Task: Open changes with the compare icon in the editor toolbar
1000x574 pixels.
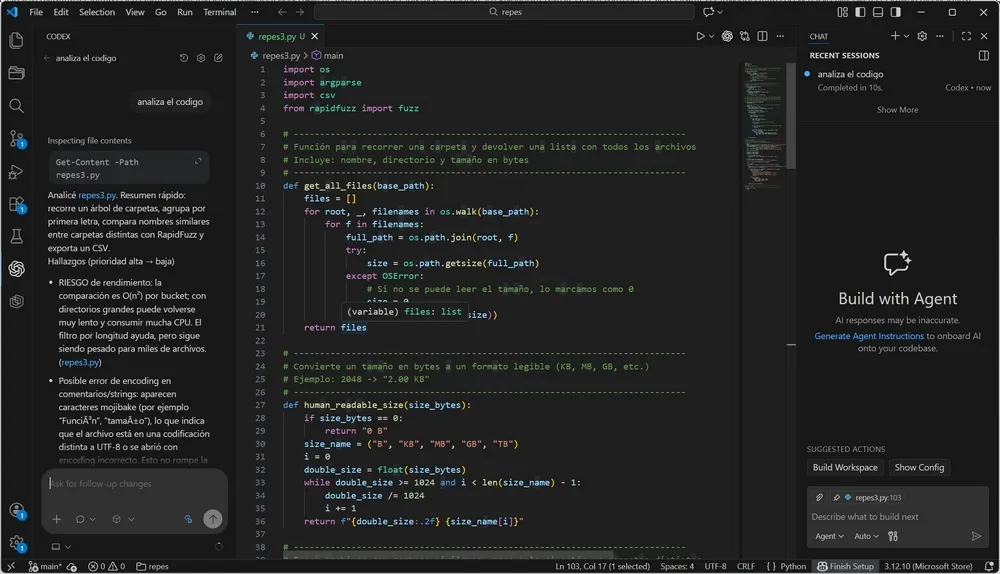Action: point(745,36)
